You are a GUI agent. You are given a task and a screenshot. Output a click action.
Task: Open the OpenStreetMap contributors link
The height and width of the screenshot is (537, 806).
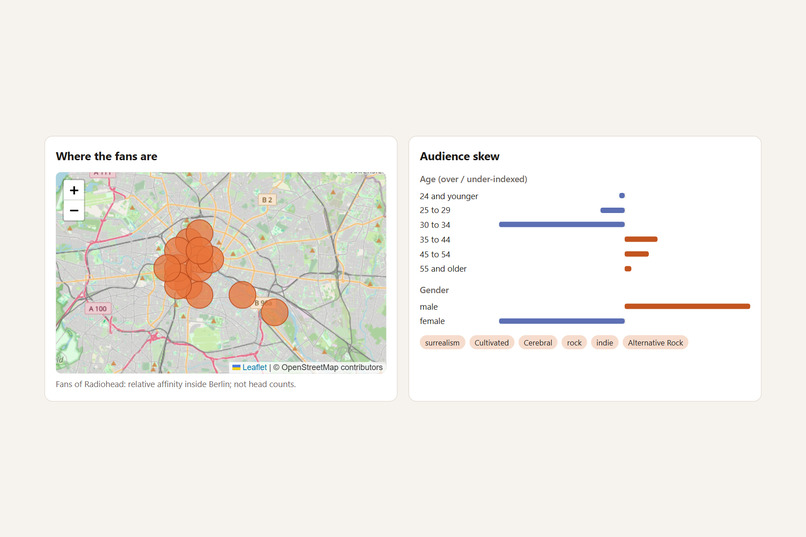click(332, 367)
